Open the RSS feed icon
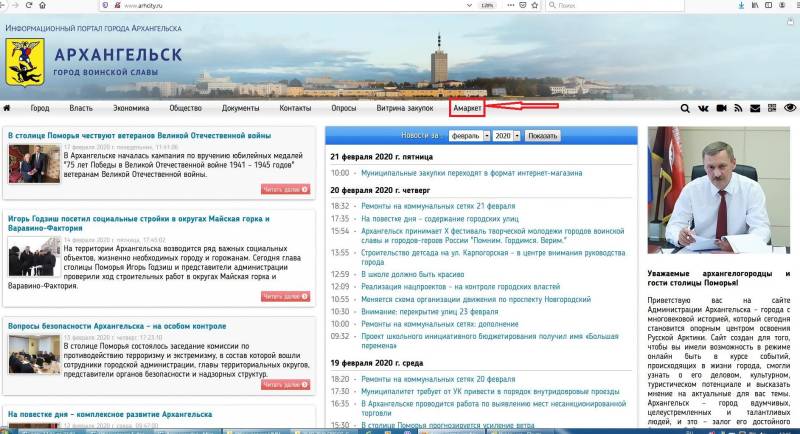Screen dimensions: 800x434 pyautogui.click(x=738, y=108)
